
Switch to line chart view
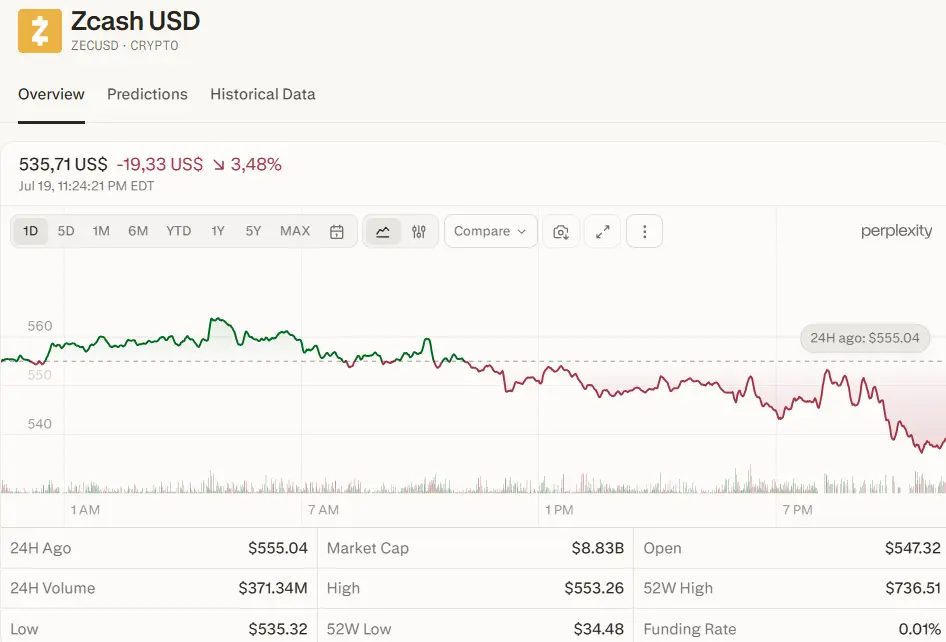pyautogui.click(x=383, y=232)
